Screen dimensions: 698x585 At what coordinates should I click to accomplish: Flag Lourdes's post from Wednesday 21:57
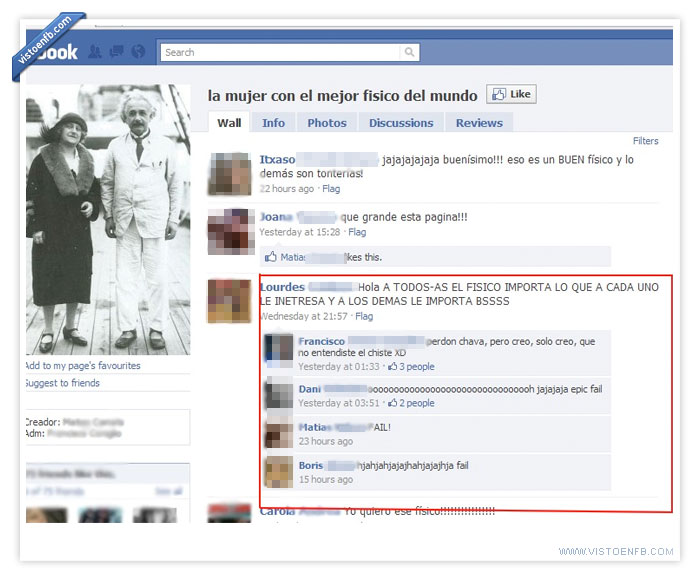(364, 317)
